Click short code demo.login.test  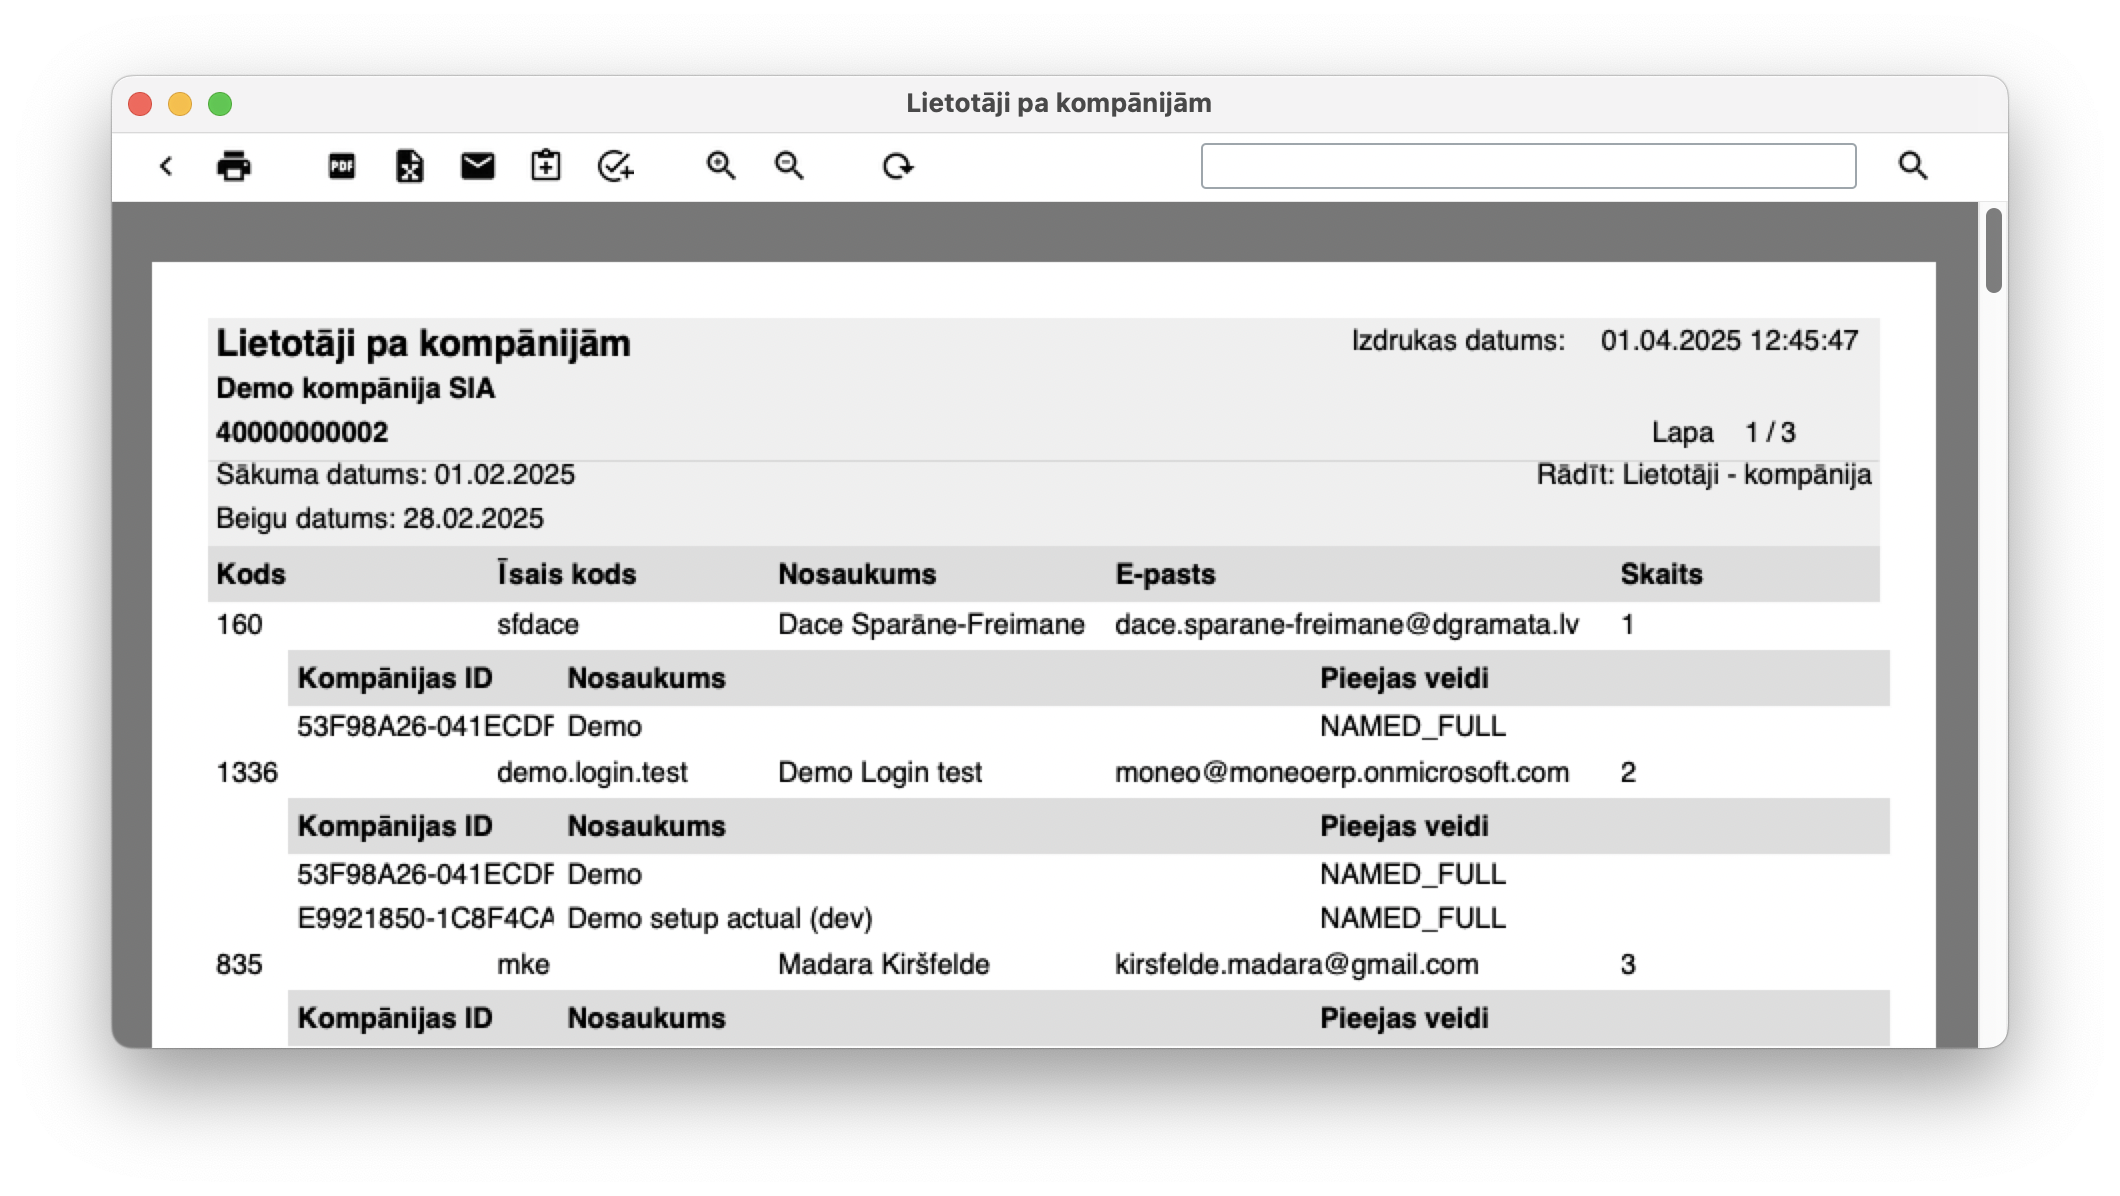click(592, 773)
